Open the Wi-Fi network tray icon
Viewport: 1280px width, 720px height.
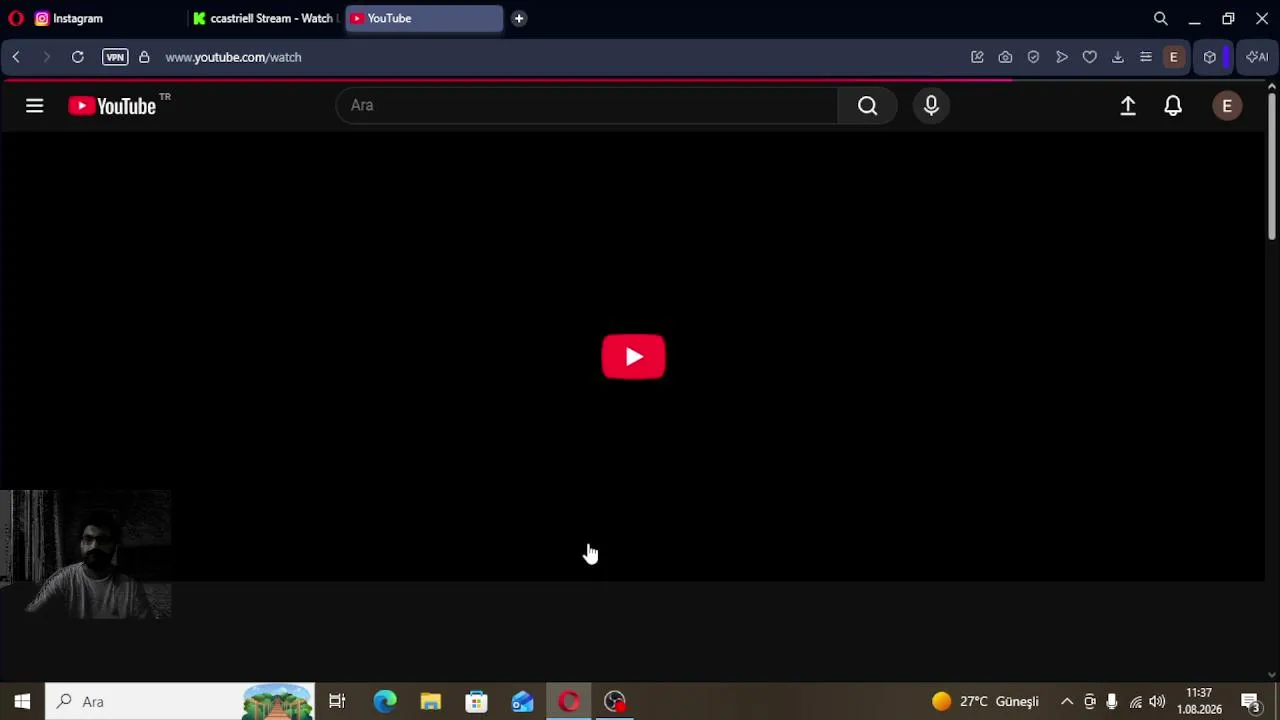click(1135, 701)
